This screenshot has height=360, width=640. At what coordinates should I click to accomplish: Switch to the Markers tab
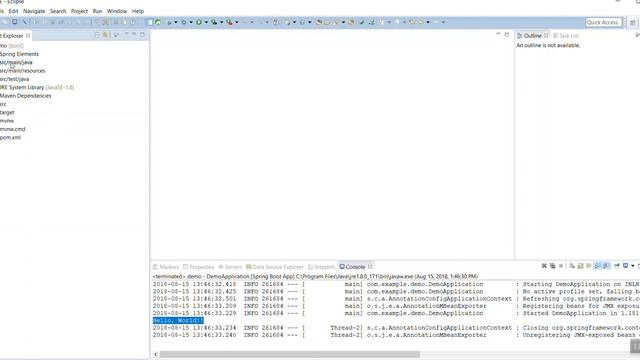[166, 267]
